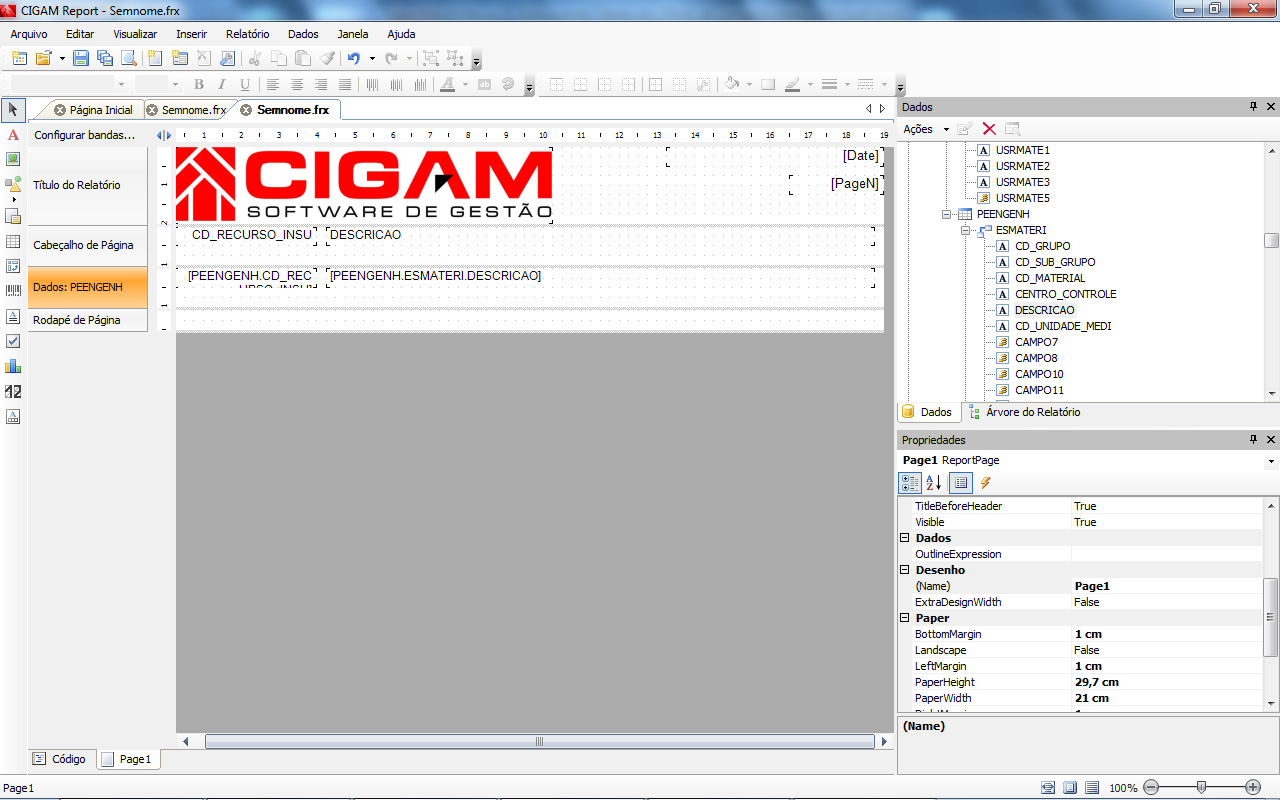Click the Save report toolbar icon
This screenshot has width=1280, height=800.
81,58
